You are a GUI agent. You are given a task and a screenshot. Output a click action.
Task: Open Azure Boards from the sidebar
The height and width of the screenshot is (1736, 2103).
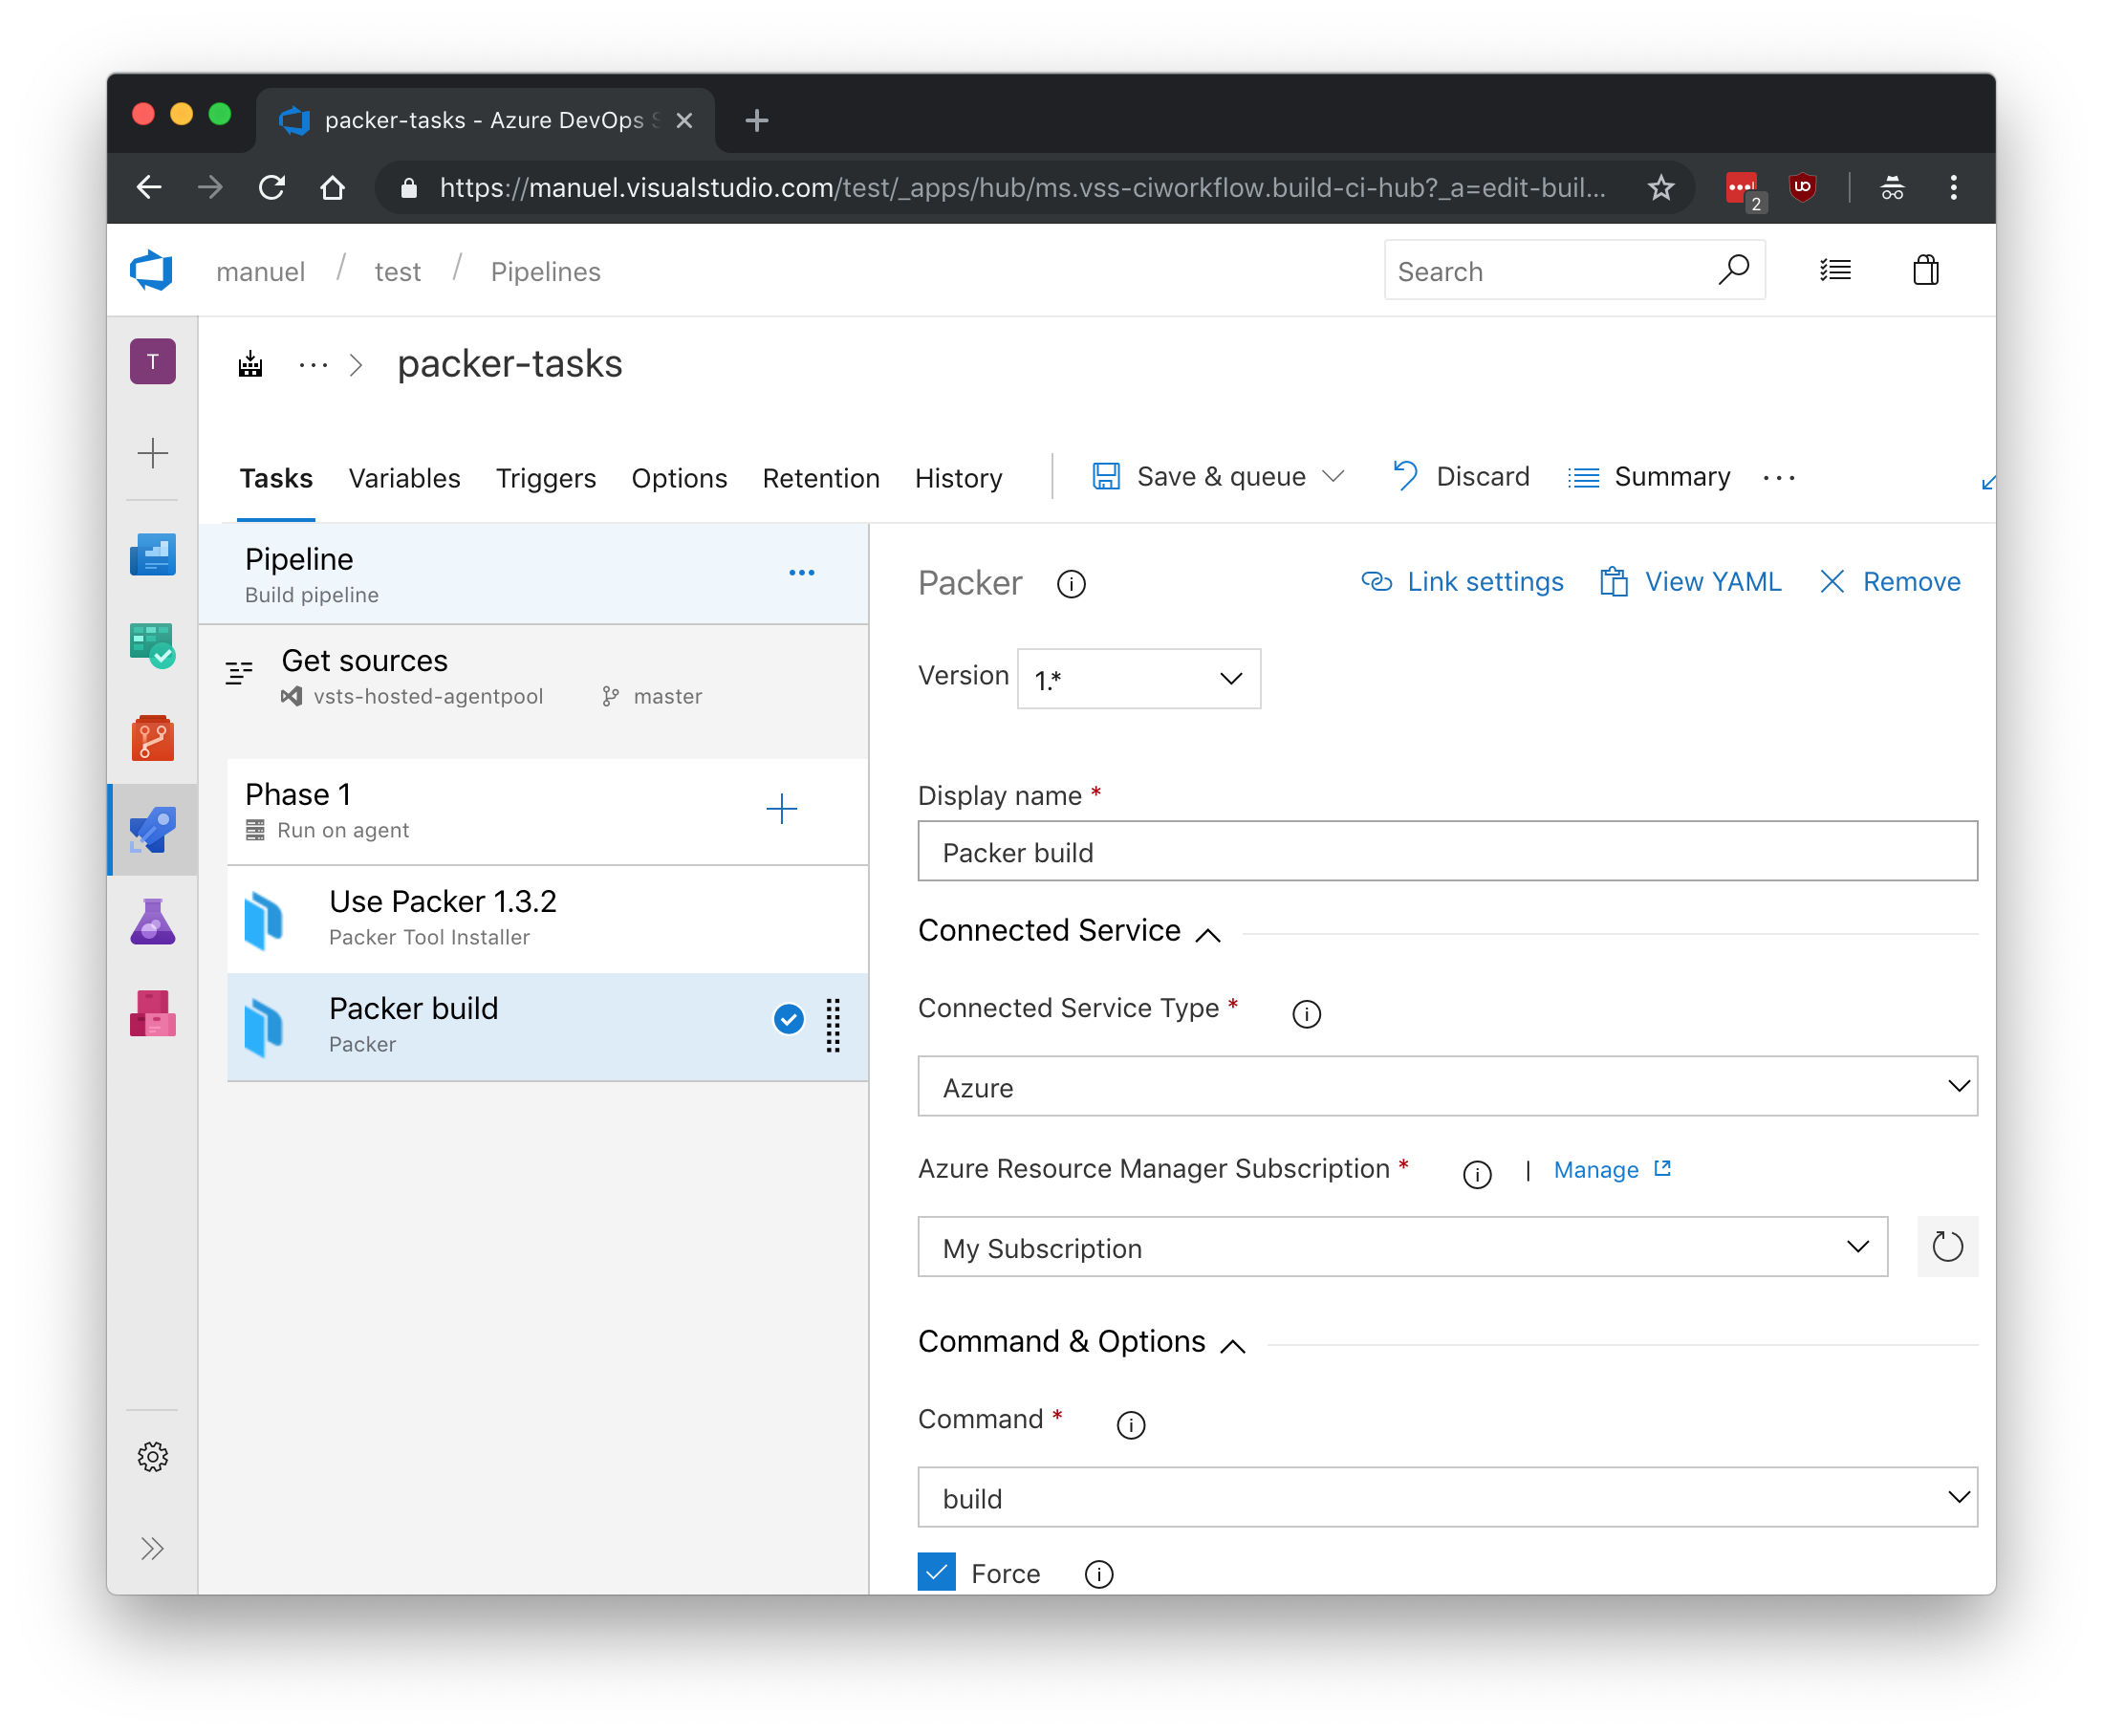tap(152, 645)
